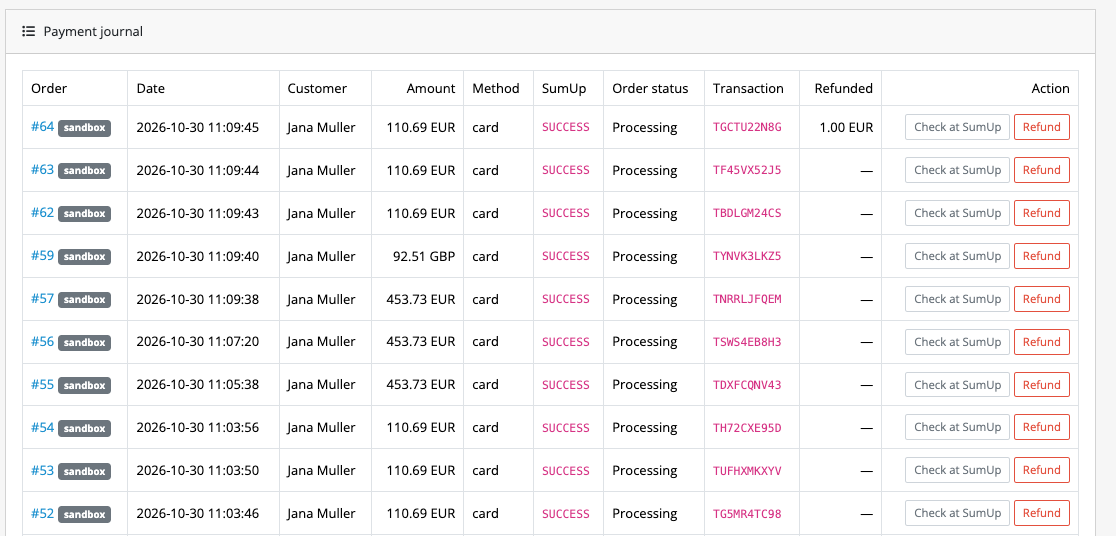Open order #64 link

[43, 127]
